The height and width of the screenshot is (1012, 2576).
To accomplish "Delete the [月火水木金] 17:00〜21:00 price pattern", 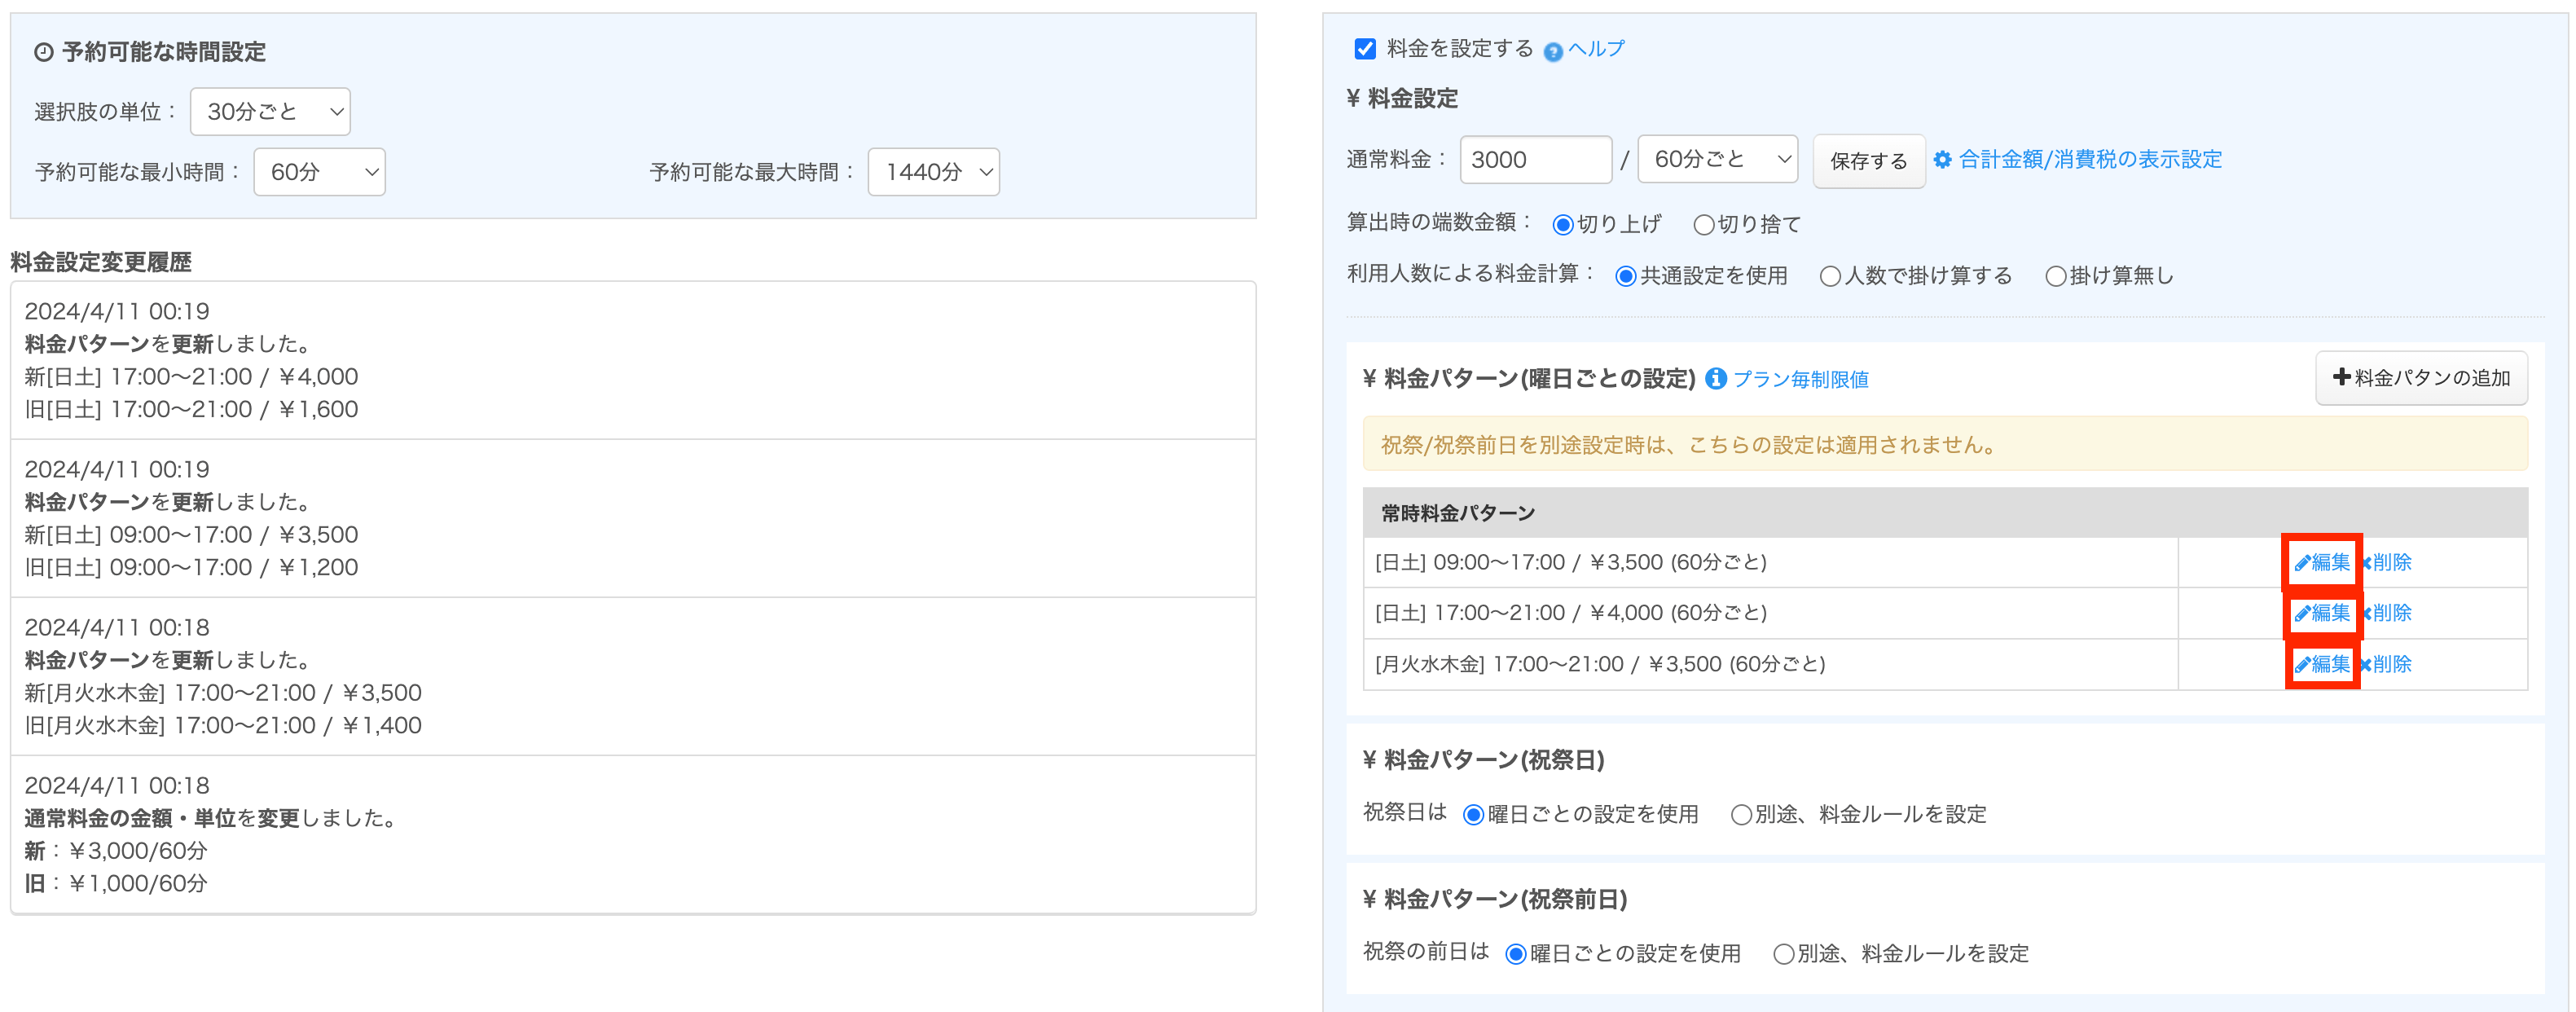I will 2390,664.
